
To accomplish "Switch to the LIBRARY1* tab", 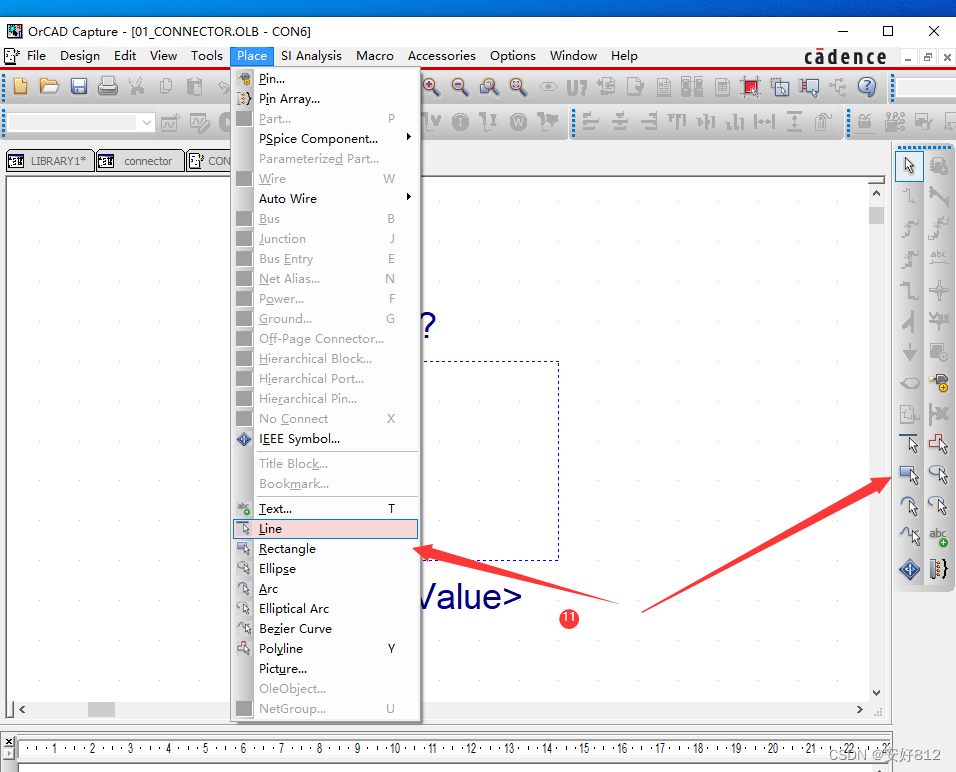I will pyautogui.click(x=50, y=161).
